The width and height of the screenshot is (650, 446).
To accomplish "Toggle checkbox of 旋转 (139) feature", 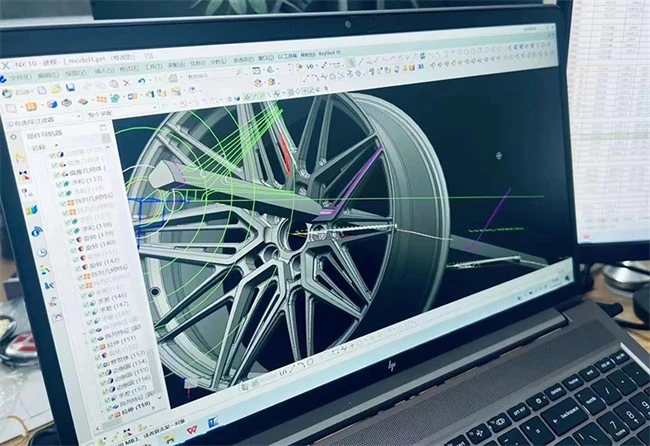I will pyautogui.click(x=71, y=239).
